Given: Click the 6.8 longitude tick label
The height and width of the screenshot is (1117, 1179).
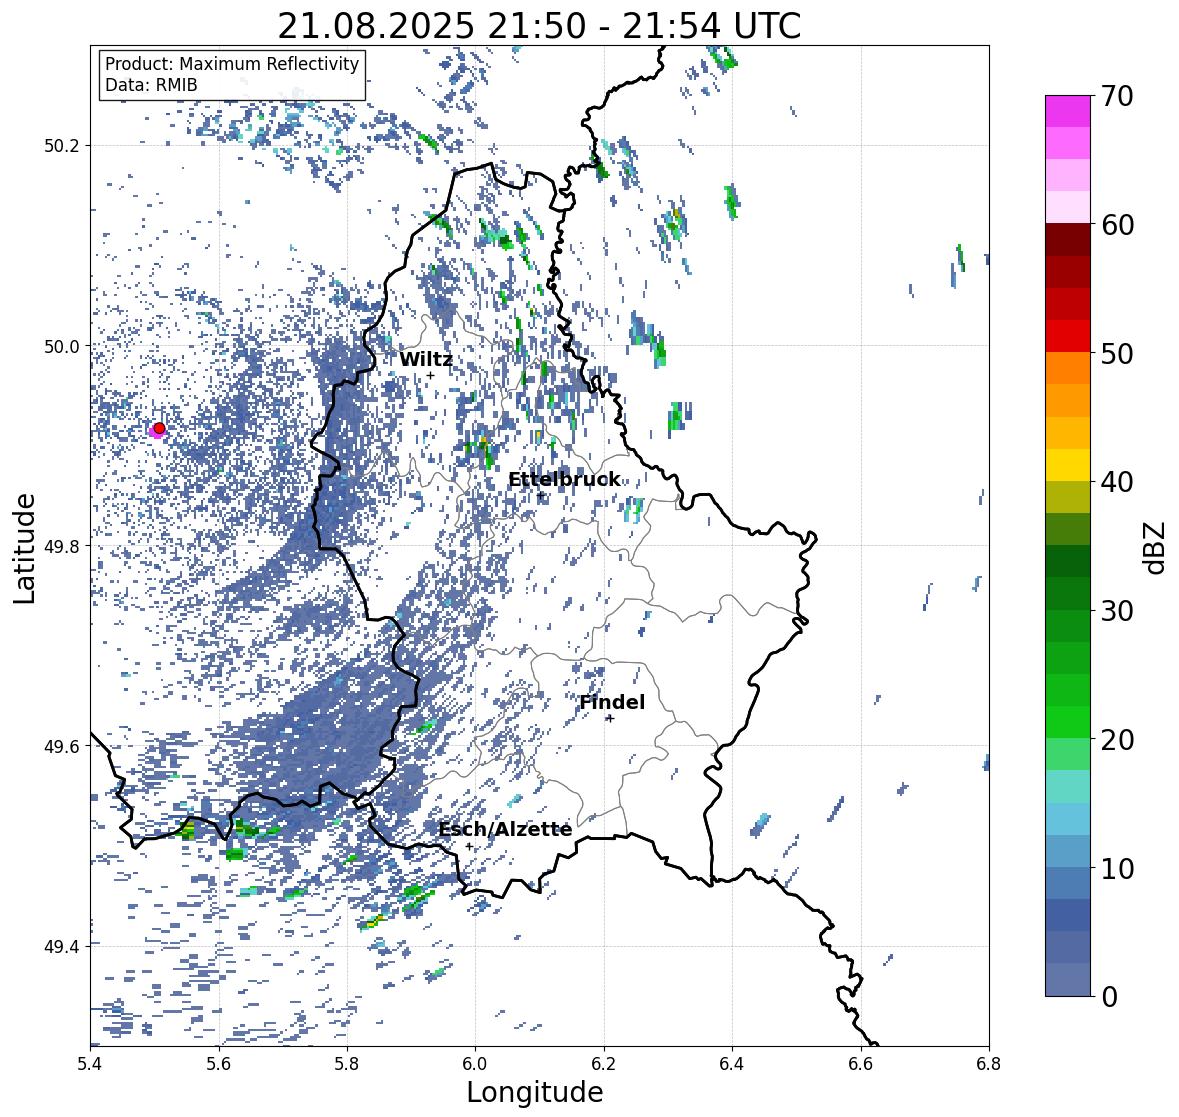Looking at the screenshot, I should (989, 1064).
